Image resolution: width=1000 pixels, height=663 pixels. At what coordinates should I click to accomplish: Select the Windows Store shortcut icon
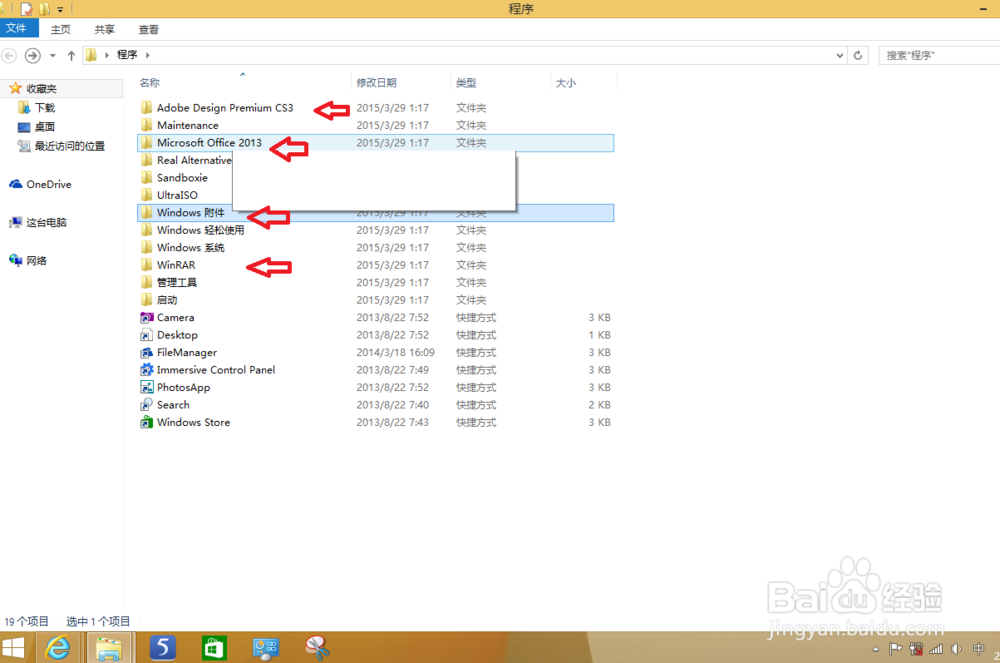[147, 422]
